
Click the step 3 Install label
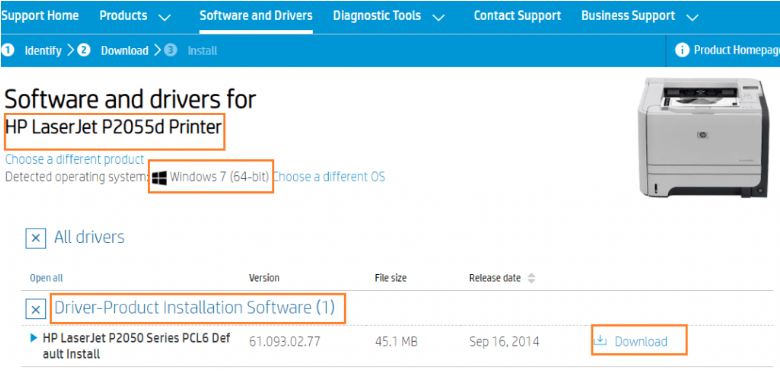pyautogui.click(x=202, y=51)
